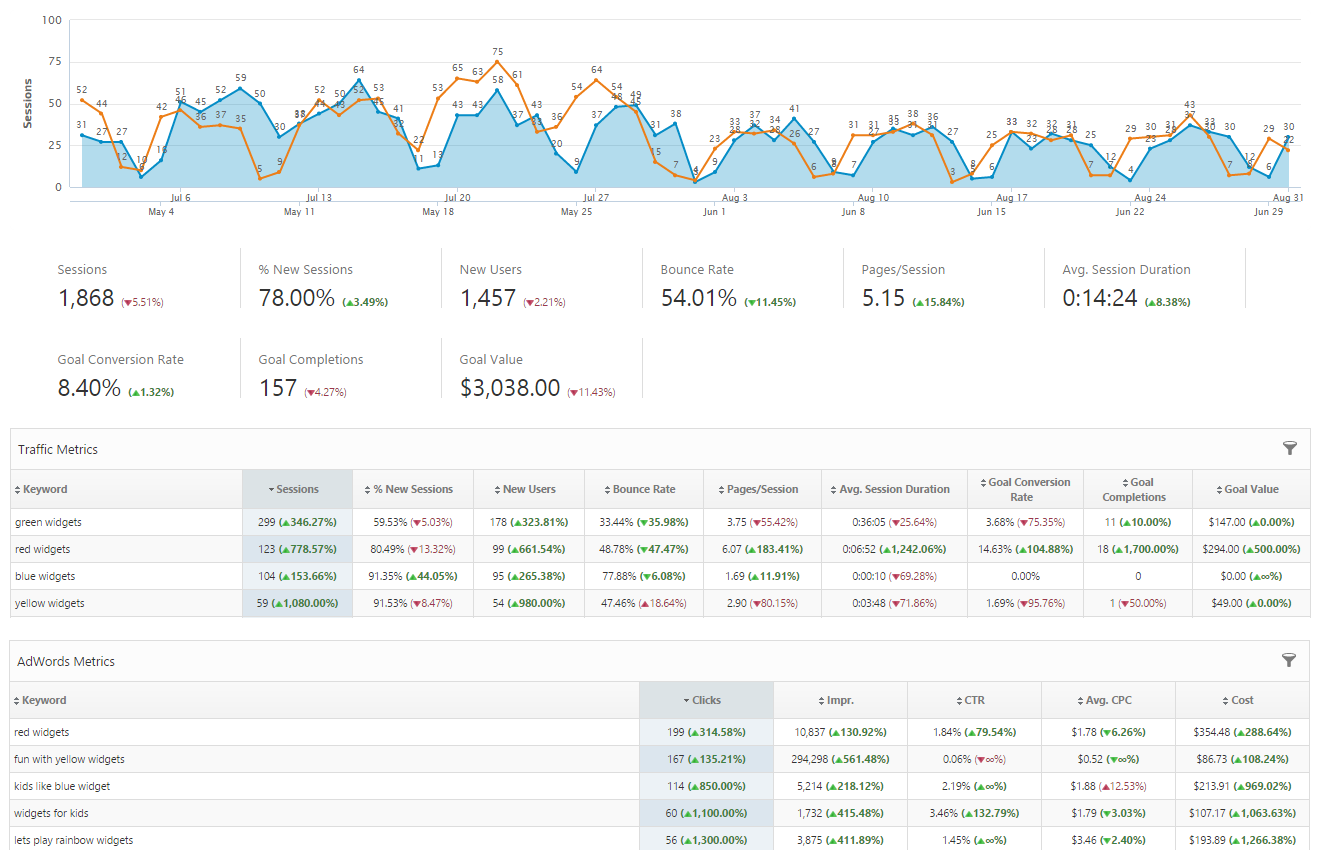
Task: Click the Aug 17 date label on chart axis
Action: [x=1012, y=198]
